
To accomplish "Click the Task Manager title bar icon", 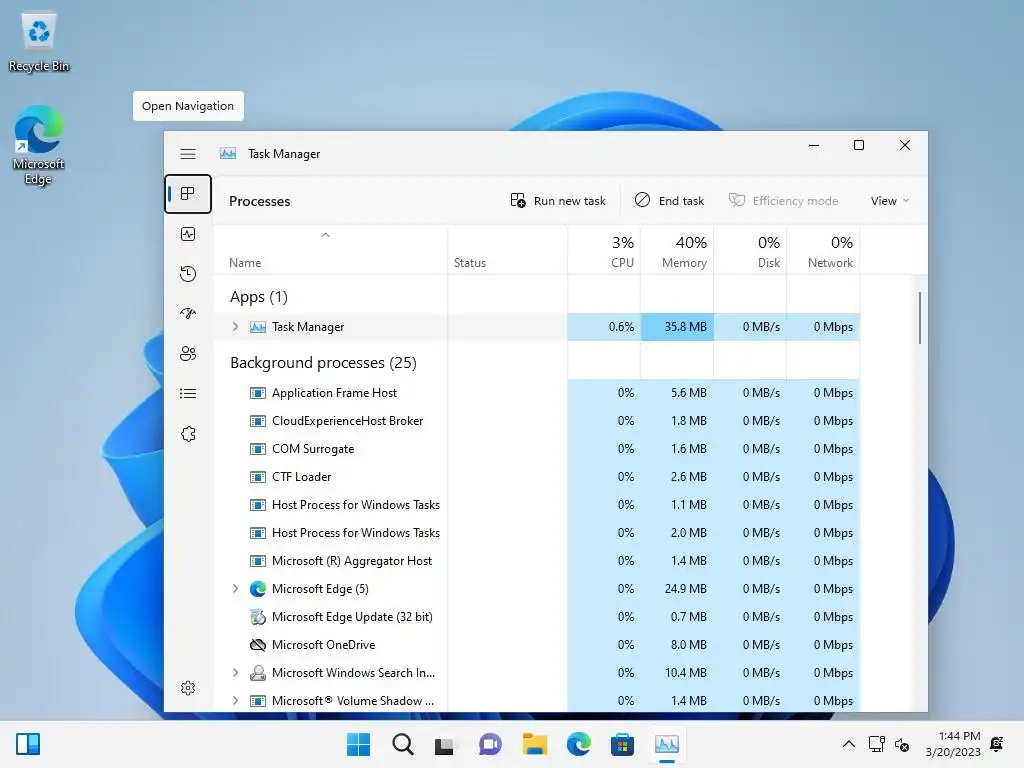I will [x=228, y=153].
